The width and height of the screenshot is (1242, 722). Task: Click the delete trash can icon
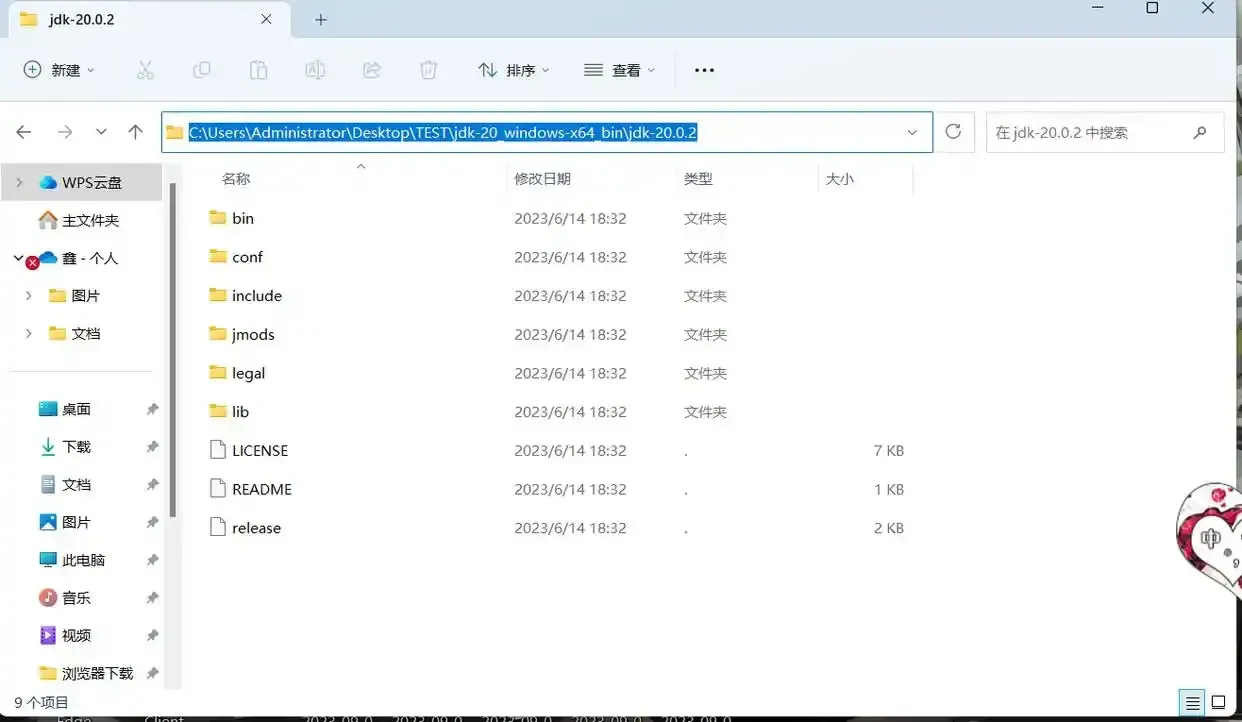[x=428, y=70]
